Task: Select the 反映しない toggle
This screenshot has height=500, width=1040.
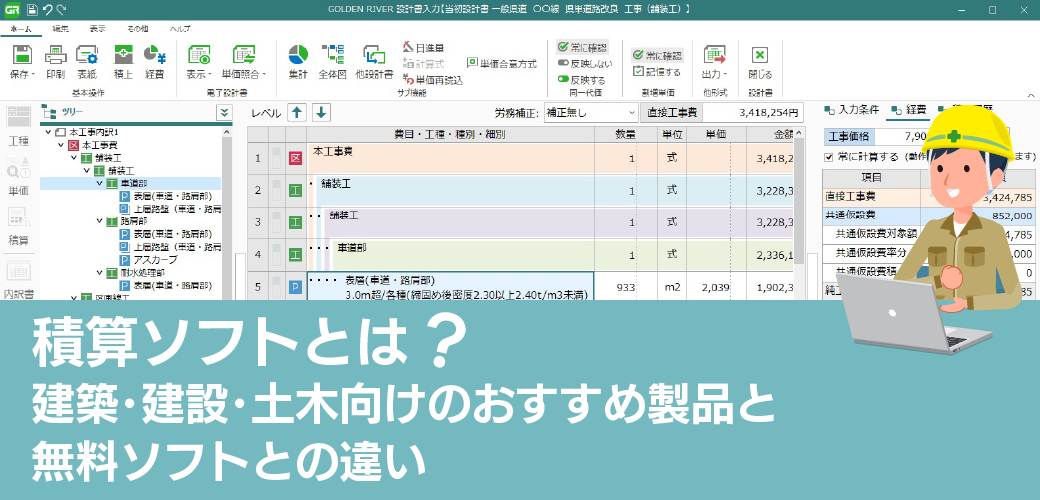Action: 584,64
